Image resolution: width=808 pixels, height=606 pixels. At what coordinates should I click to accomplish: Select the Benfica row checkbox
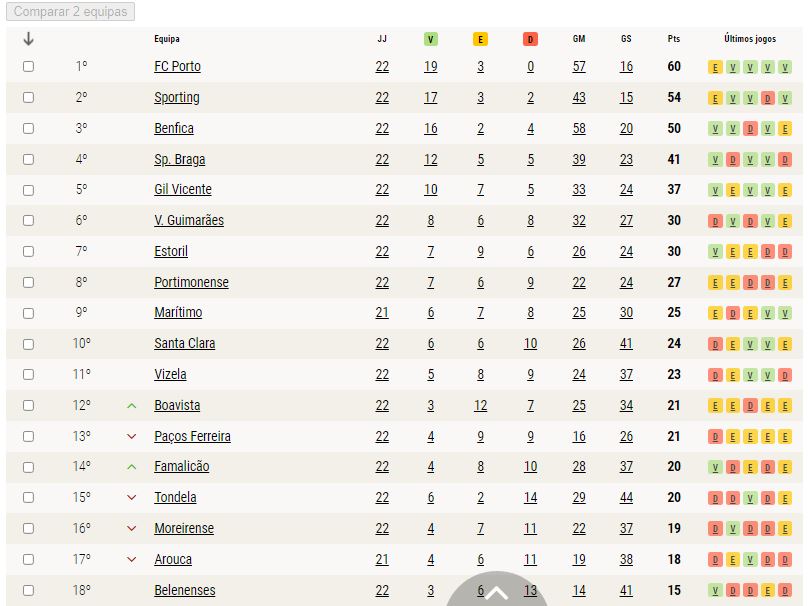tap(28, 128)
